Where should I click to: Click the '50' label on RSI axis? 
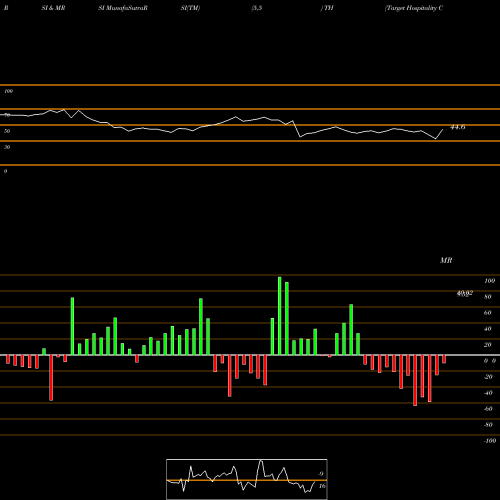pos(7,131)
